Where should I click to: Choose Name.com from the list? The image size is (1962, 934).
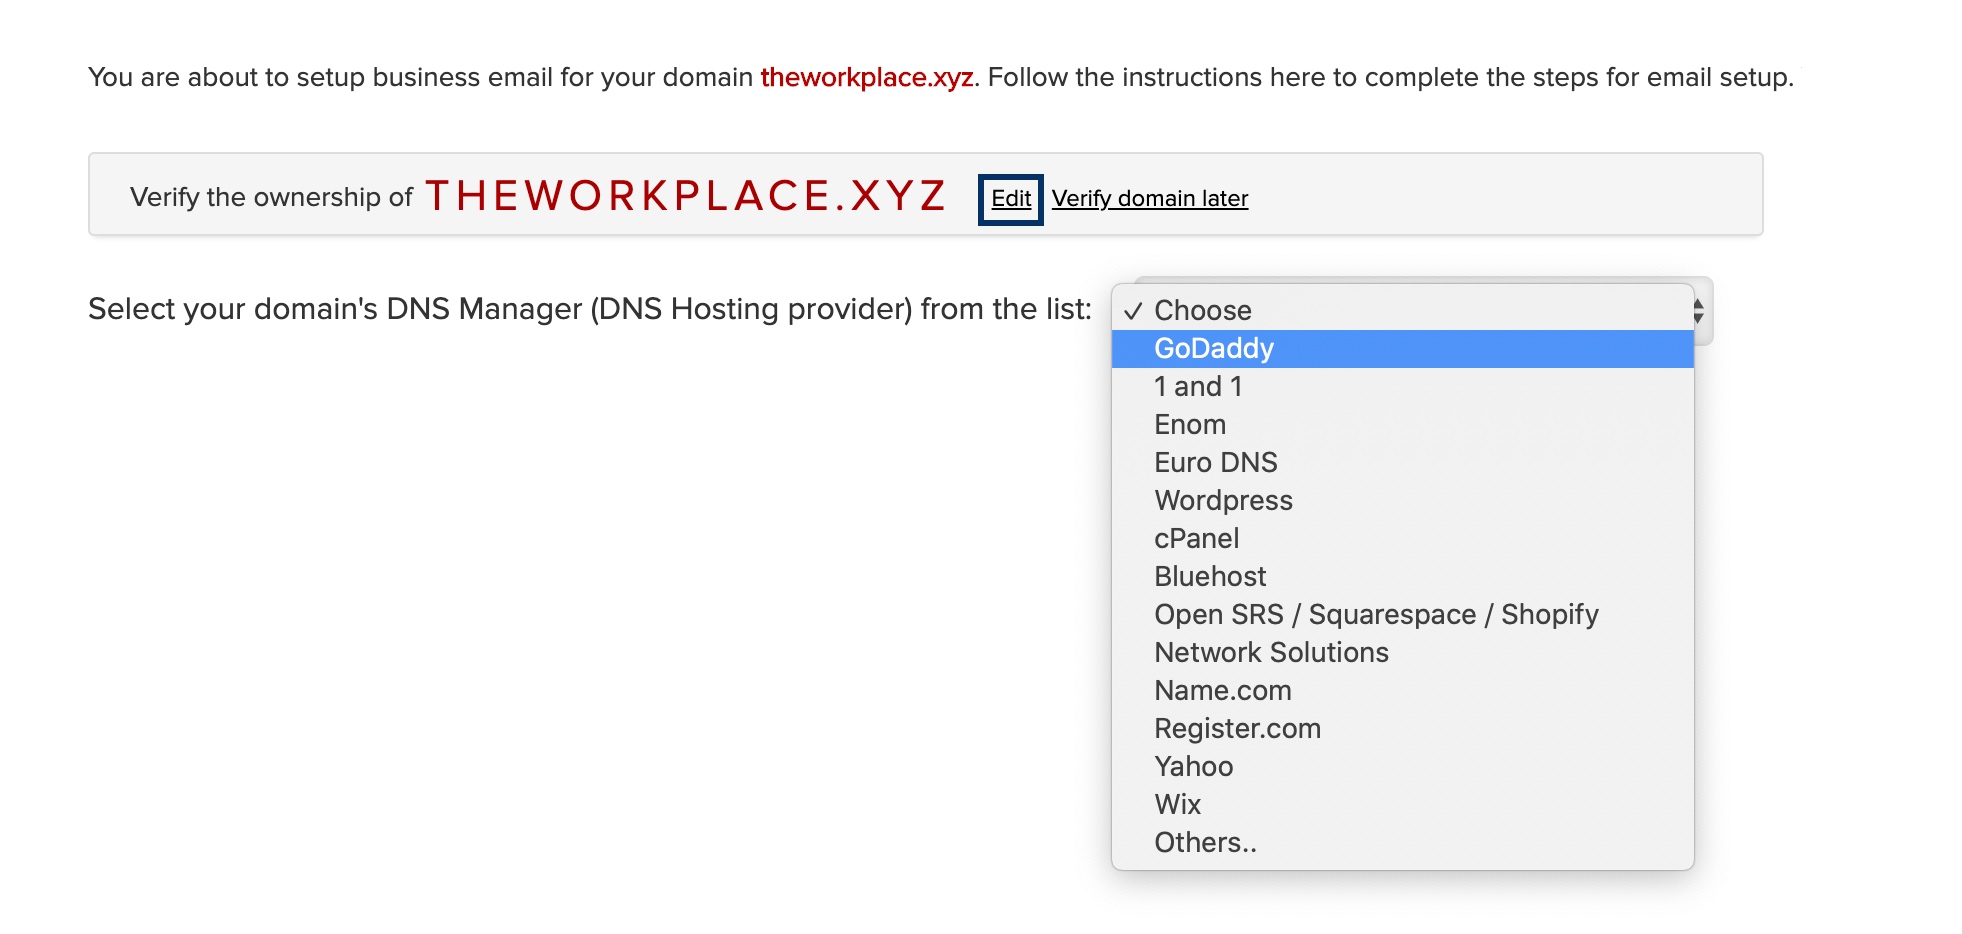tap(1402, 690)
